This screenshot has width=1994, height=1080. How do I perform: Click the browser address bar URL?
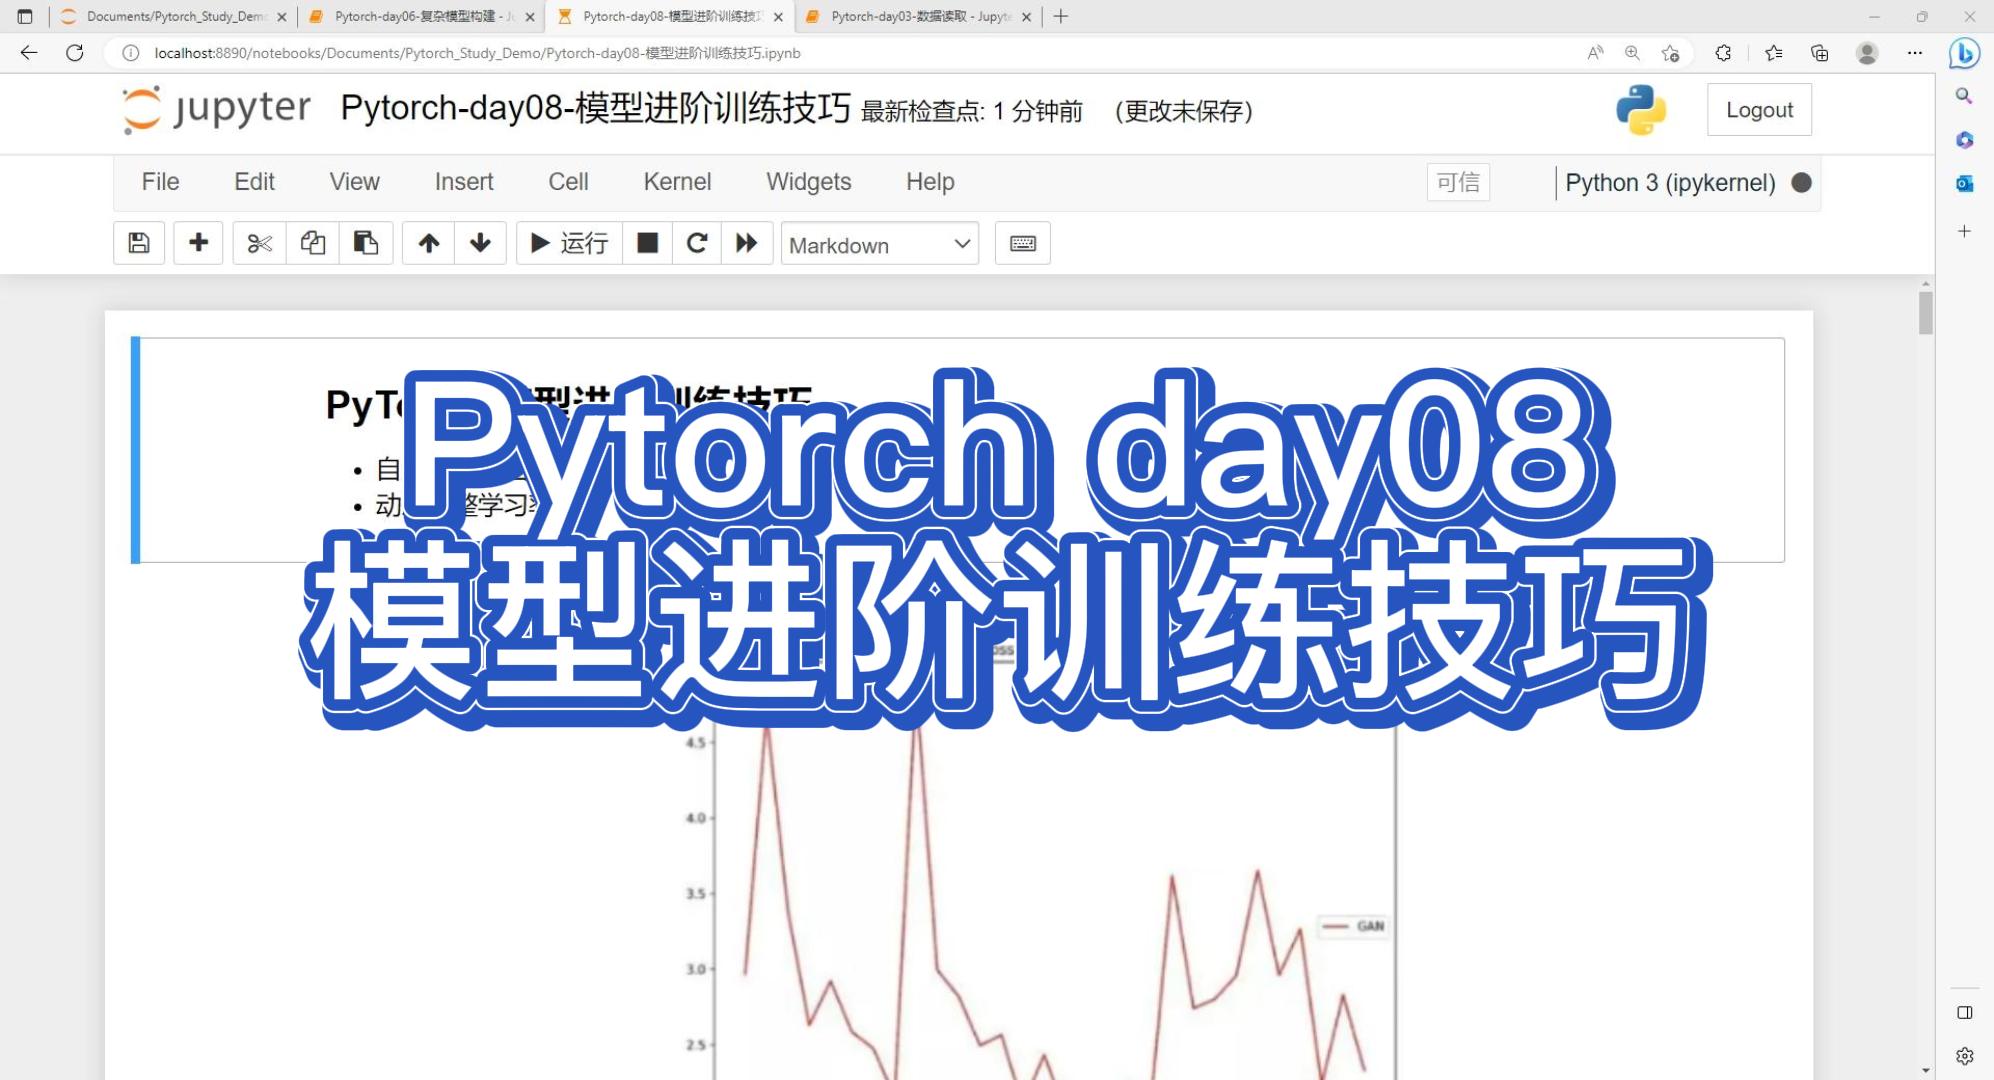tap(477, 53)
